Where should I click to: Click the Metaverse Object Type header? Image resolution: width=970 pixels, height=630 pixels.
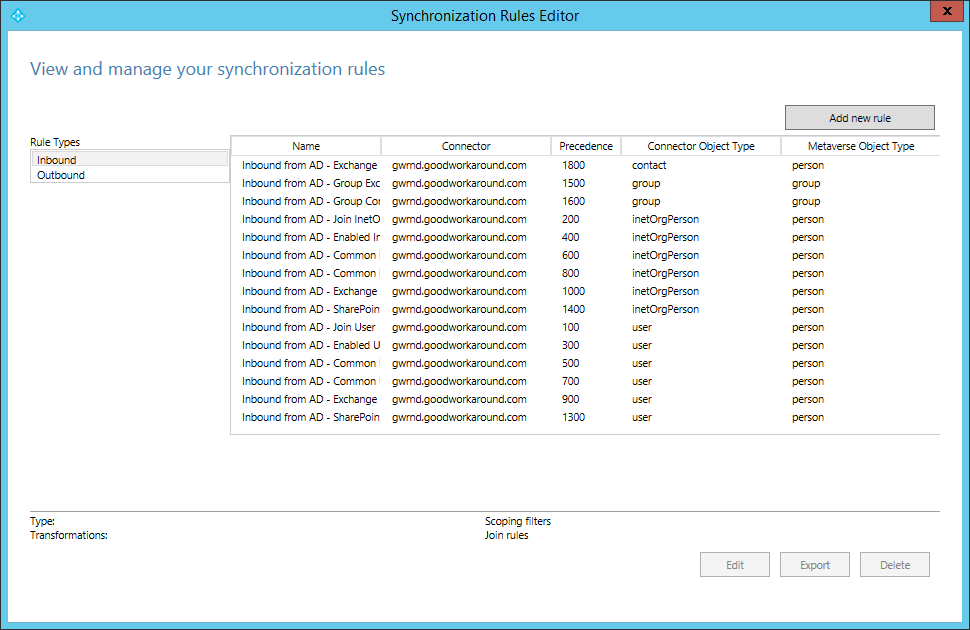[860, 146]
